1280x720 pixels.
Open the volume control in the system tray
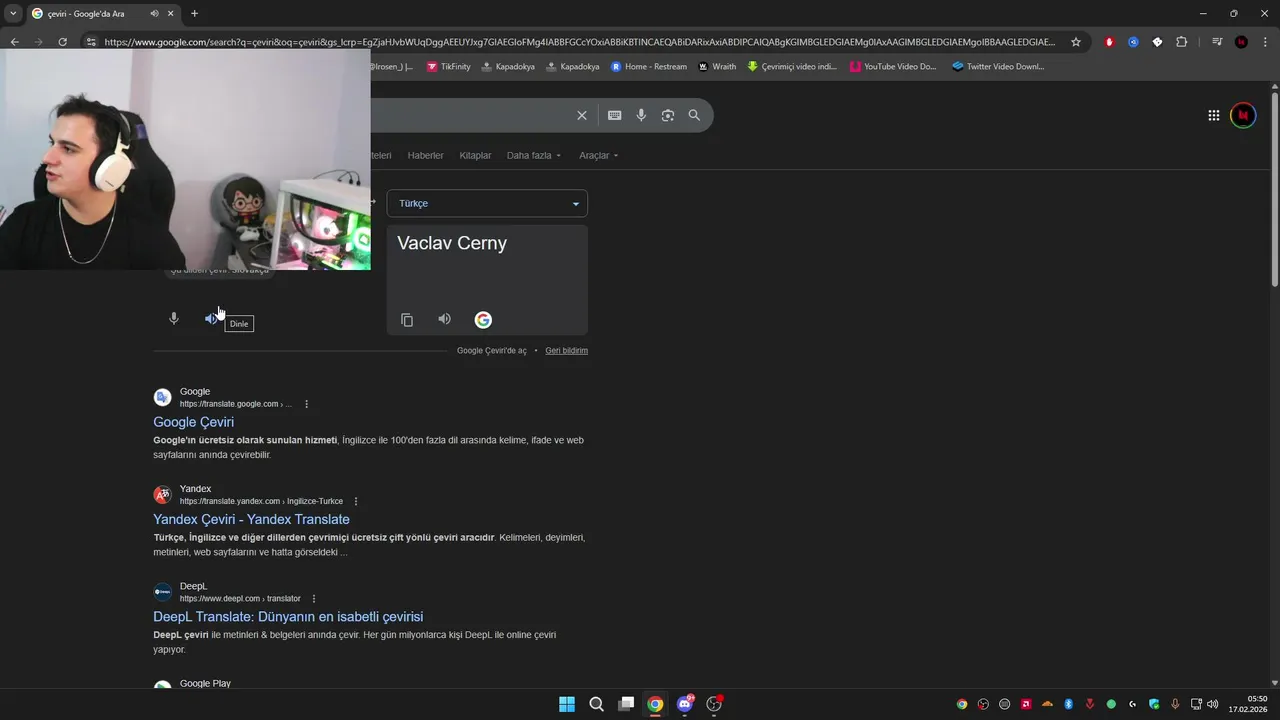pos(1213,704)
